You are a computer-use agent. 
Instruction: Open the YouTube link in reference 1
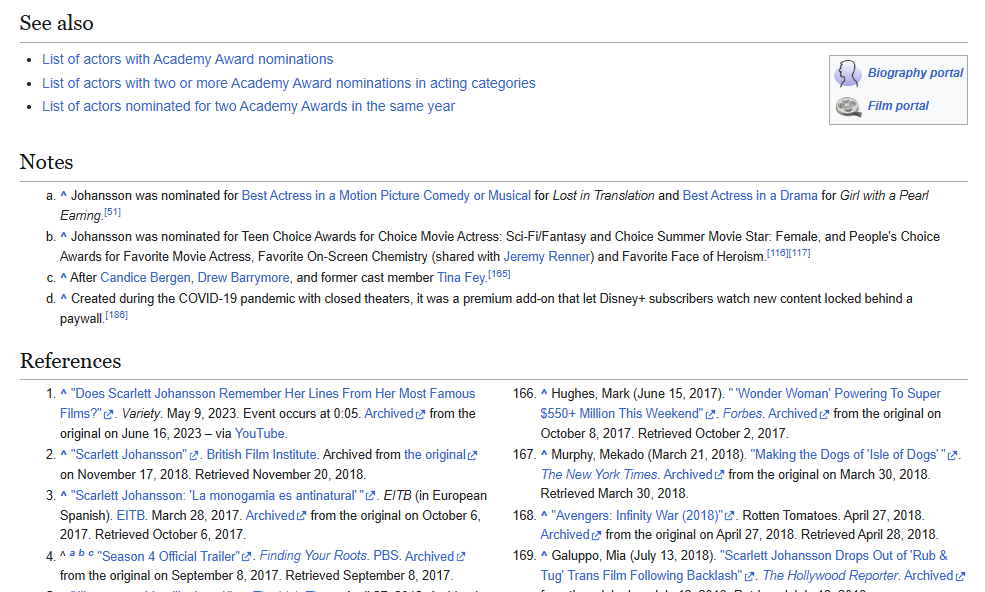(x=260, y=433)
